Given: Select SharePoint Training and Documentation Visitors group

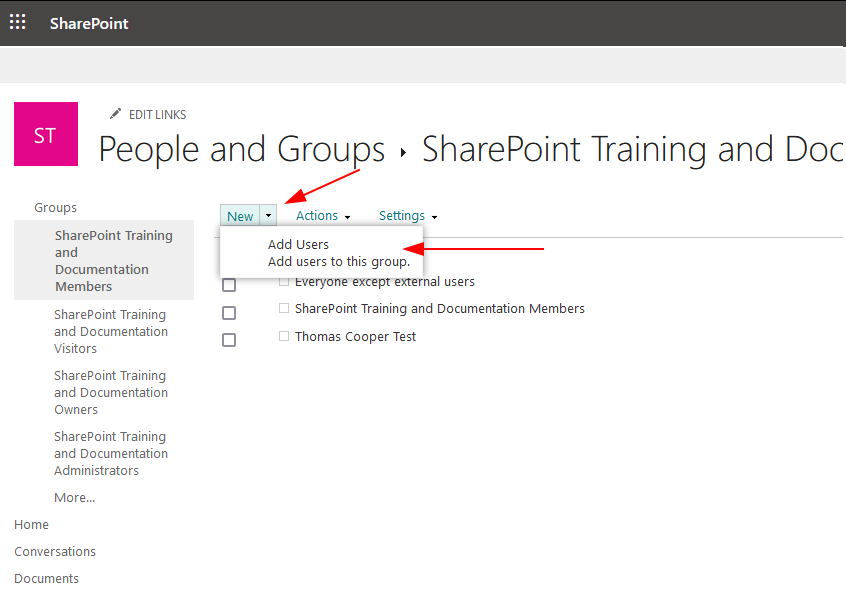Looking at the screenshot, I should tap(111, 331).
